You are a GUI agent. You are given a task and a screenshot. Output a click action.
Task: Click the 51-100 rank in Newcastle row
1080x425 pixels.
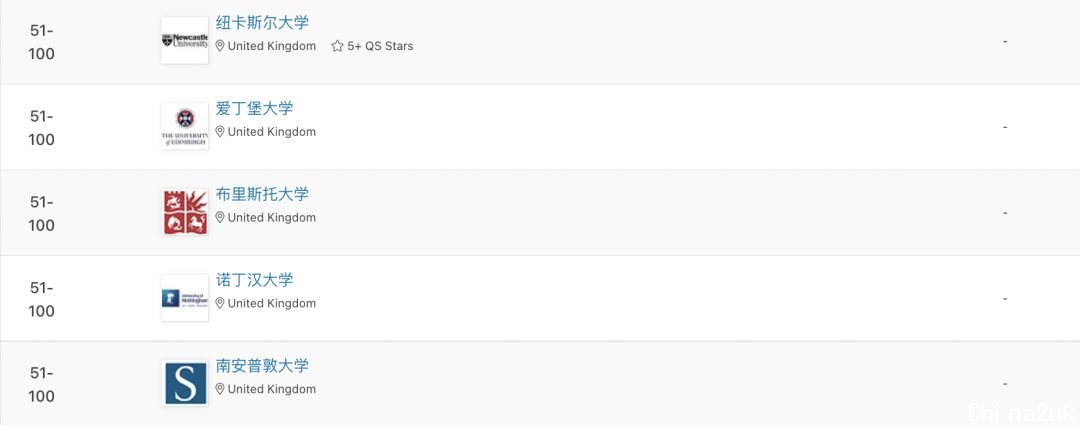click(x=41, y=42)
